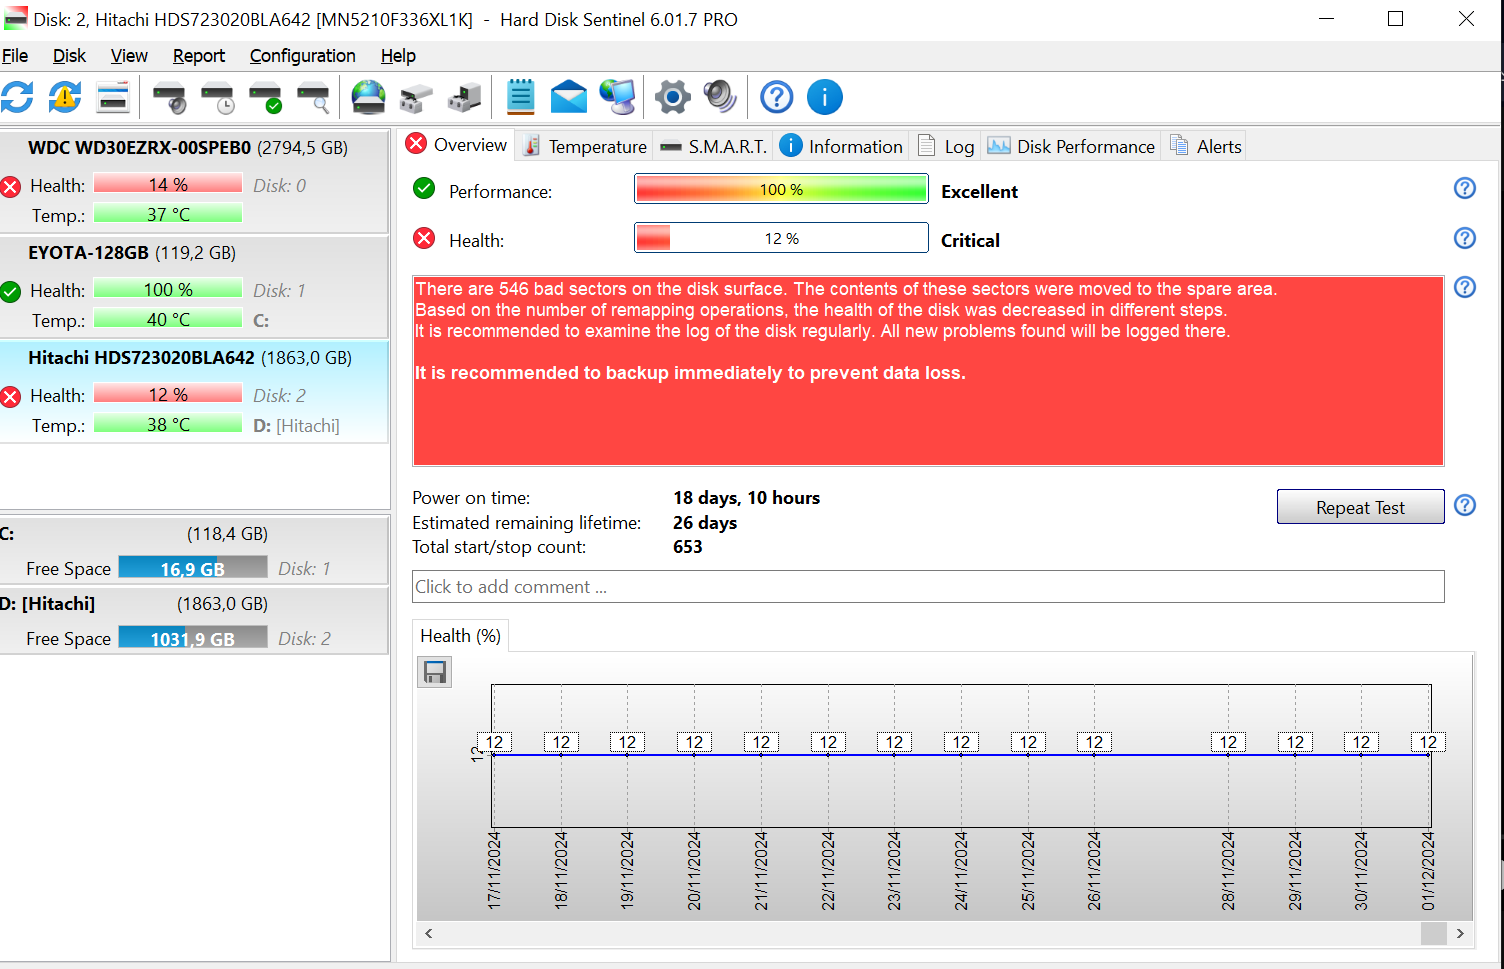Click the globe with disk icon

(x=368, y=97)
